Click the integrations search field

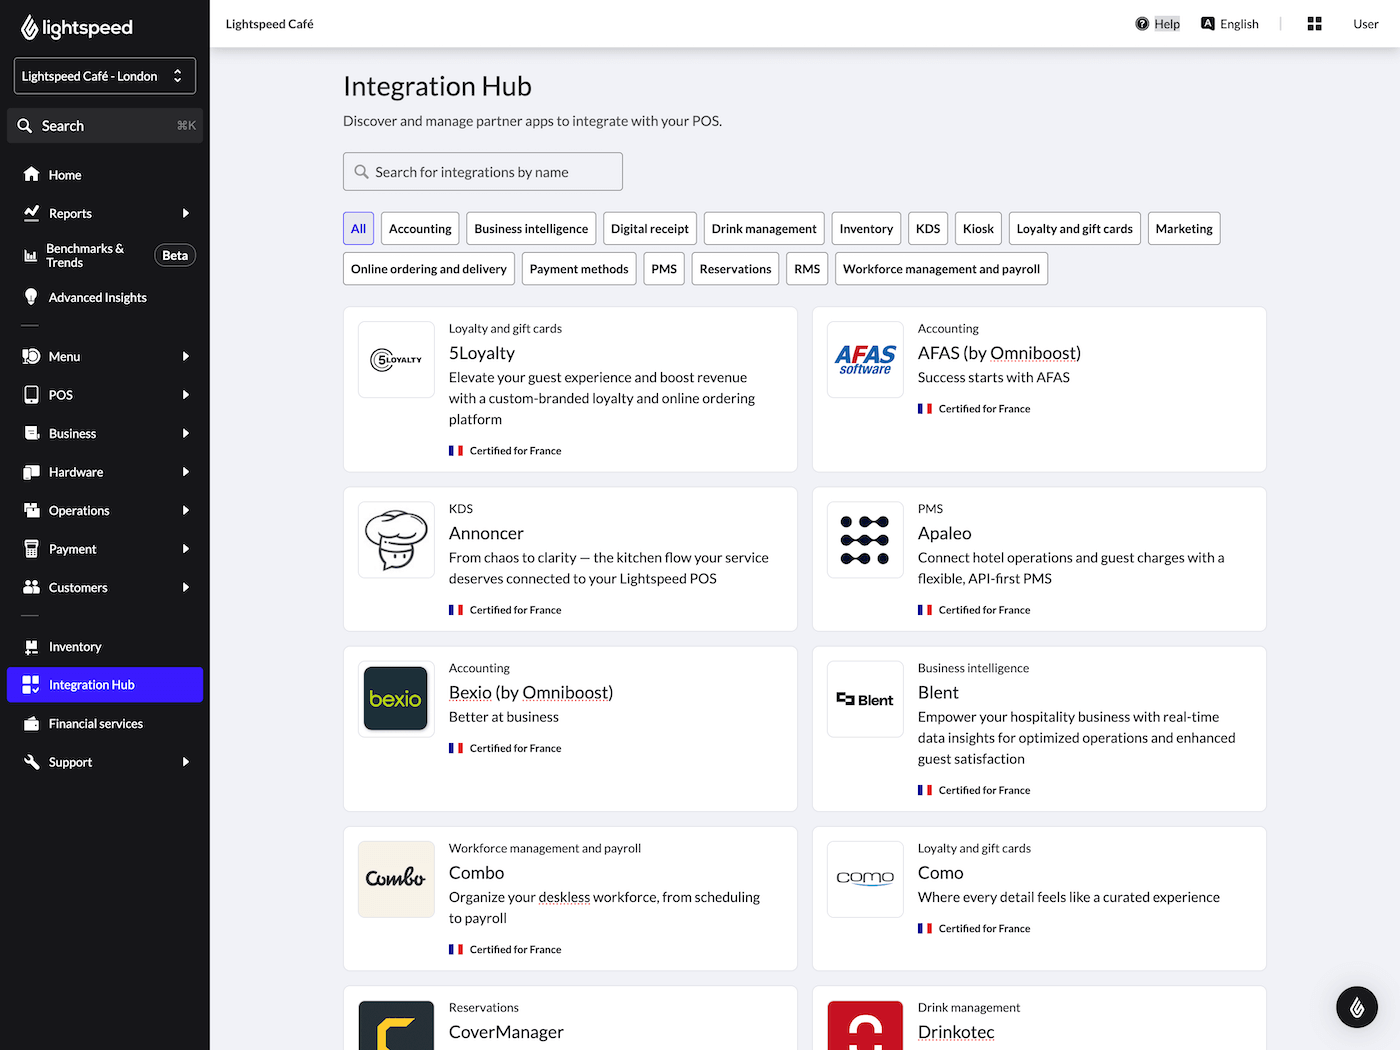click(482, 171)
